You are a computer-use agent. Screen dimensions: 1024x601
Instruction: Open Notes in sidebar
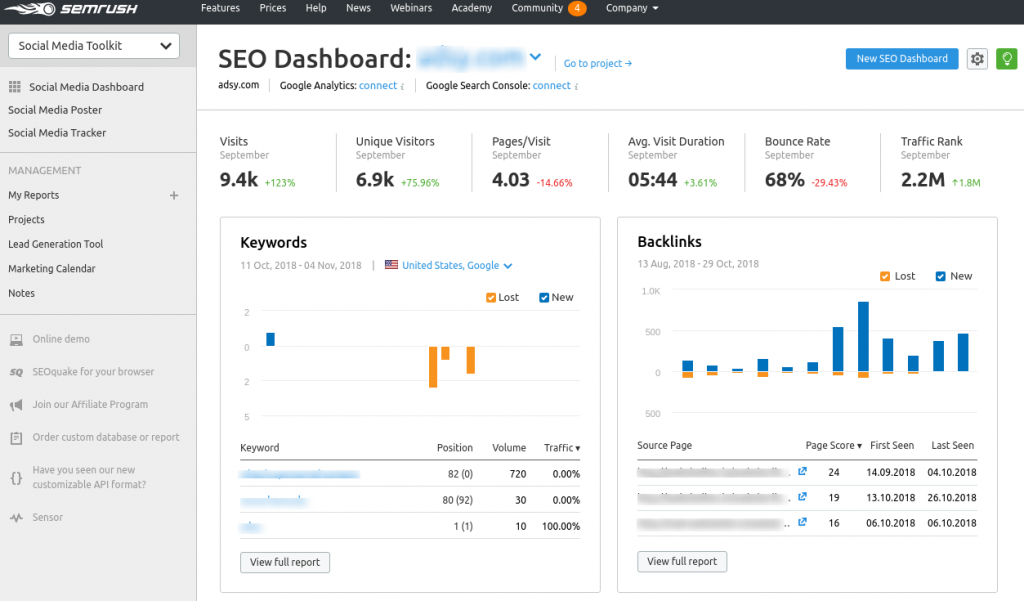22,293
